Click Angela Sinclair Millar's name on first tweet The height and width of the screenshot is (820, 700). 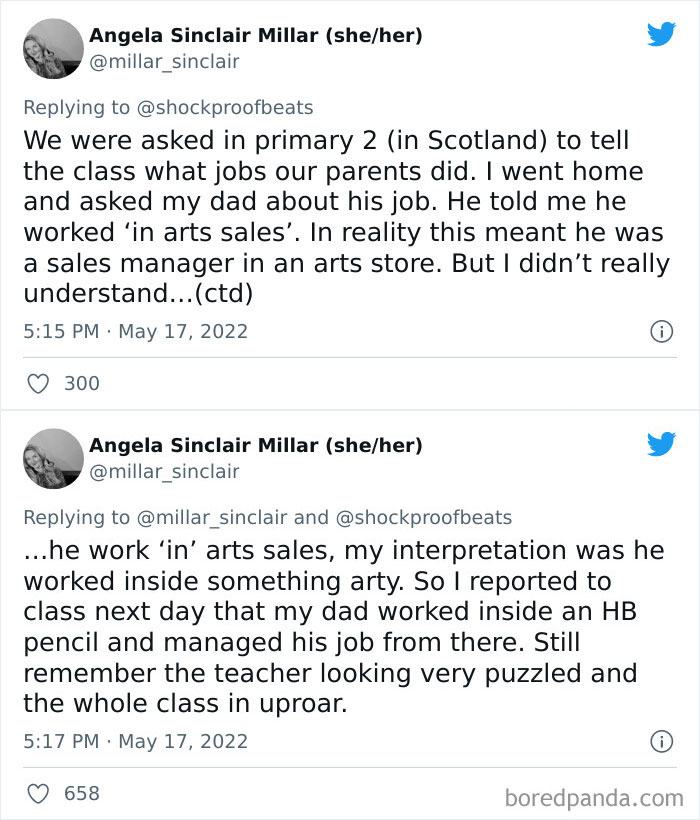pyautogui.click(x=255, y=35)
